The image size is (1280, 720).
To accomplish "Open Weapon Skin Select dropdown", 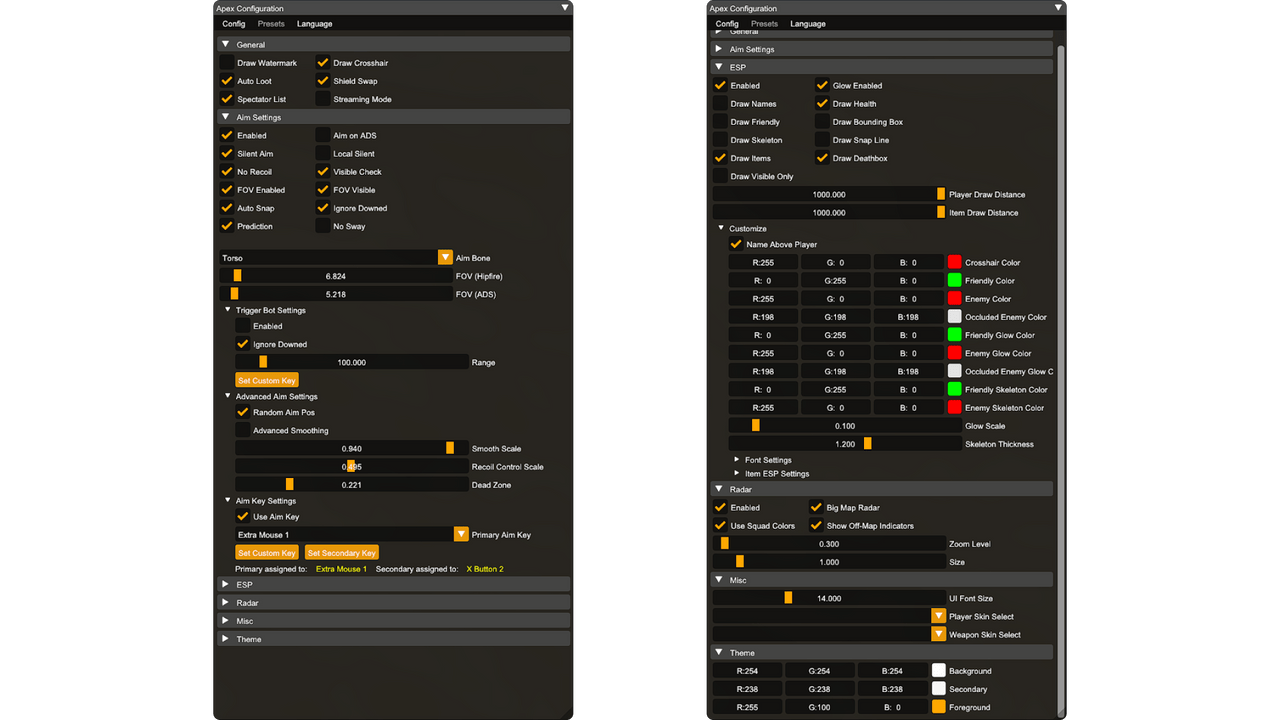I will [938, 634].
